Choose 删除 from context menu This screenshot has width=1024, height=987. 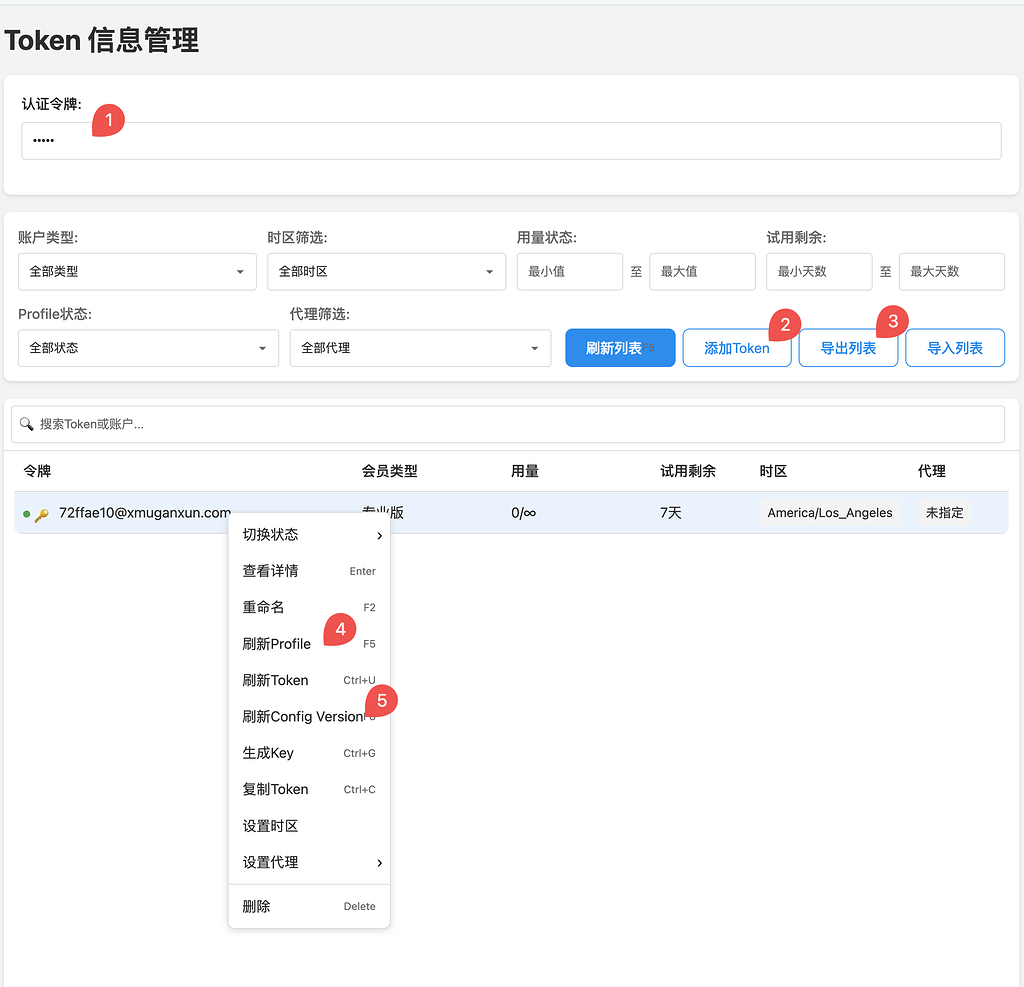click(x=309, y=907)
